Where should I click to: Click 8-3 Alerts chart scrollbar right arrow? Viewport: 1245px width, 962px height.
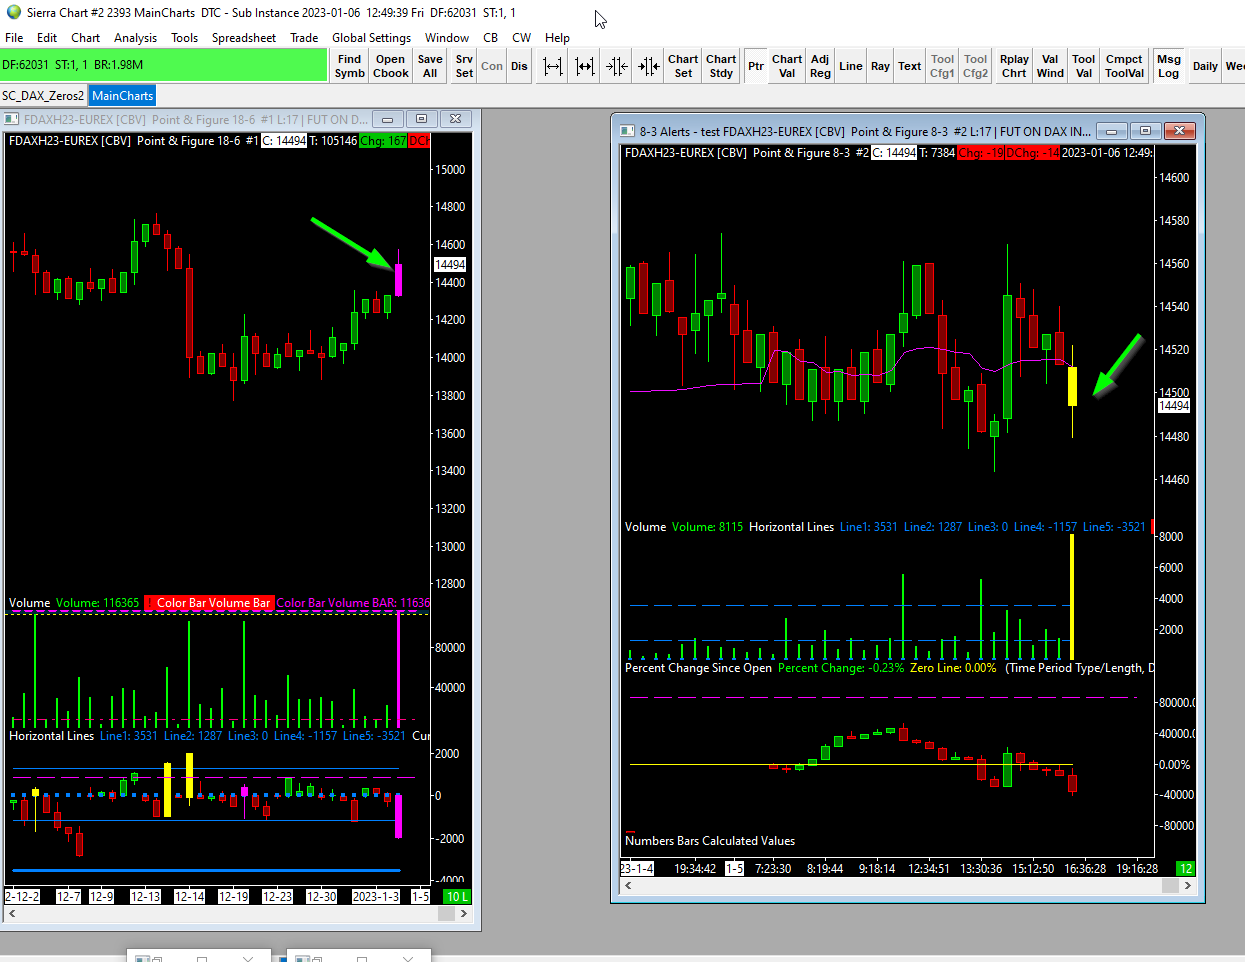(1187, 885)
